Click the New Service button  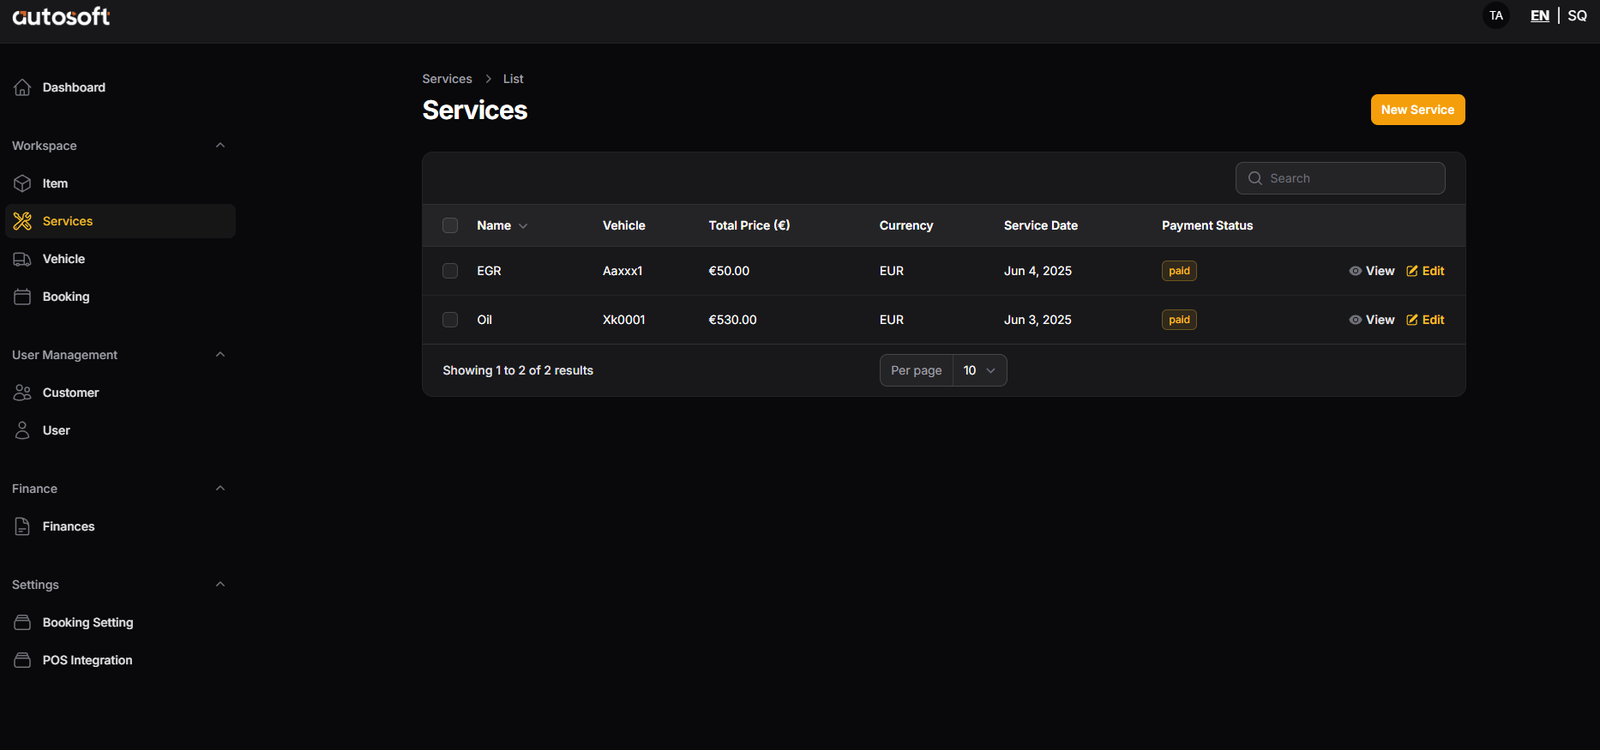tap(1417, 110)
